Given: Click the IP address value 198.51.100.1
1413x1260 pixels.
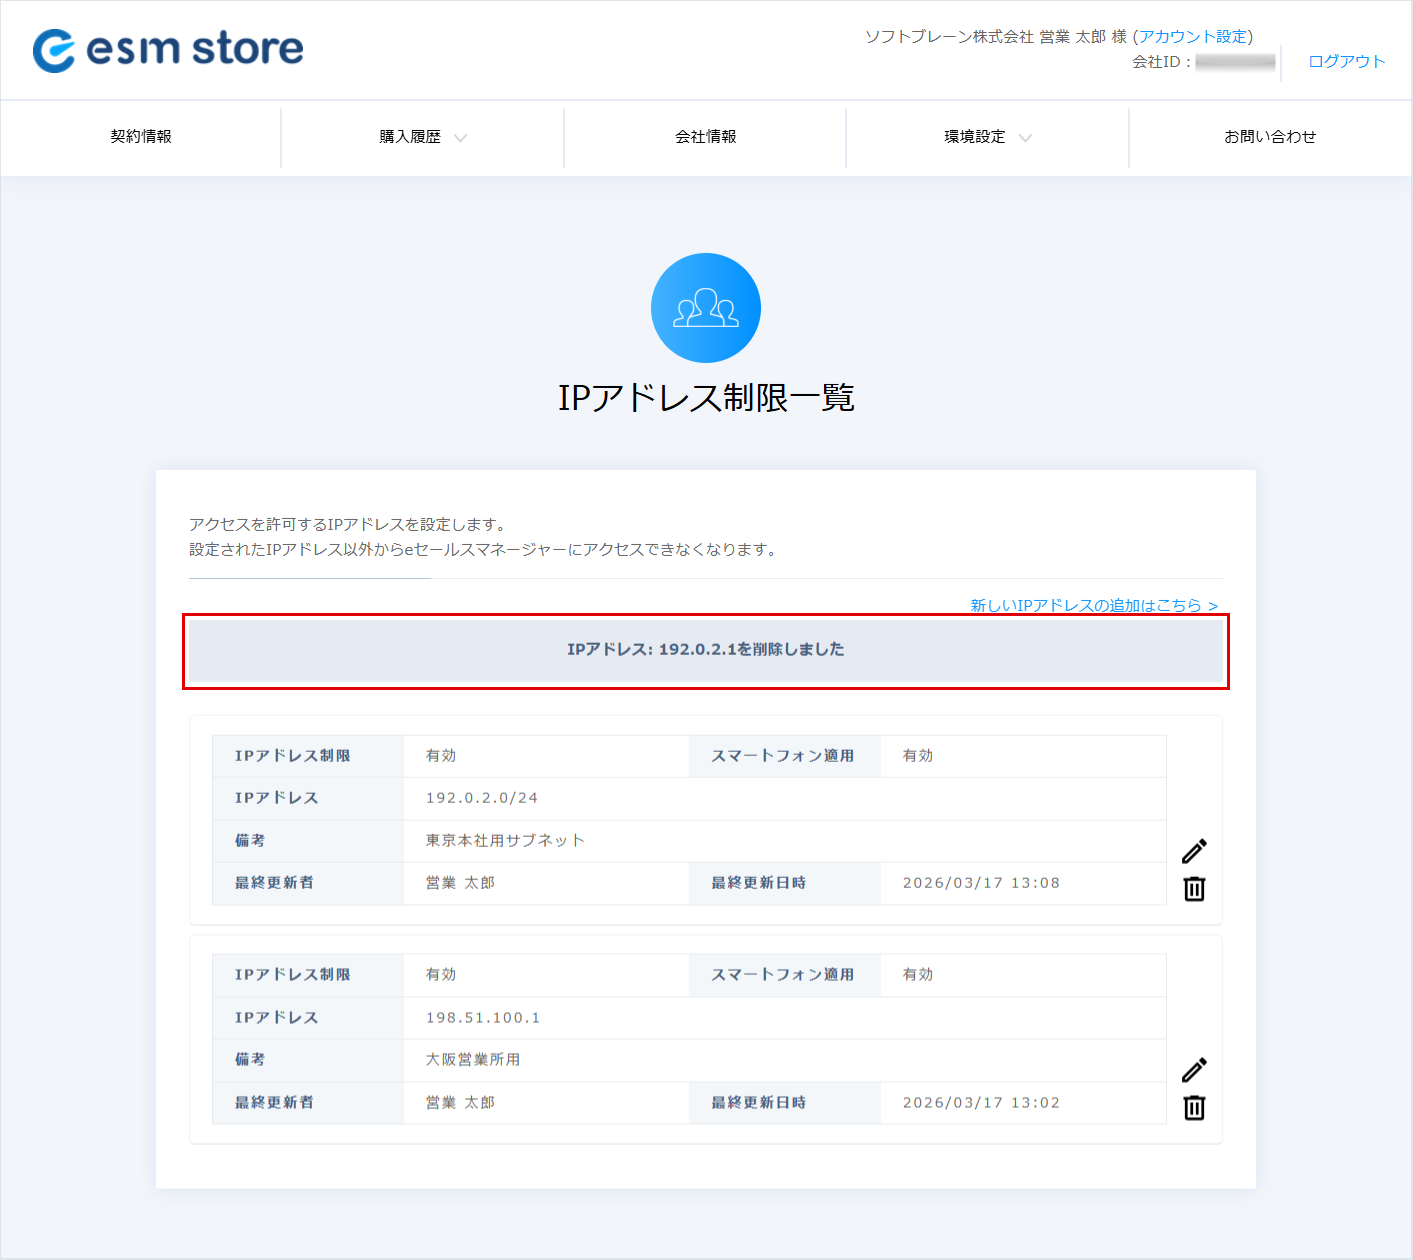Looking at the screenshot, I should [x=483, y=1018].
